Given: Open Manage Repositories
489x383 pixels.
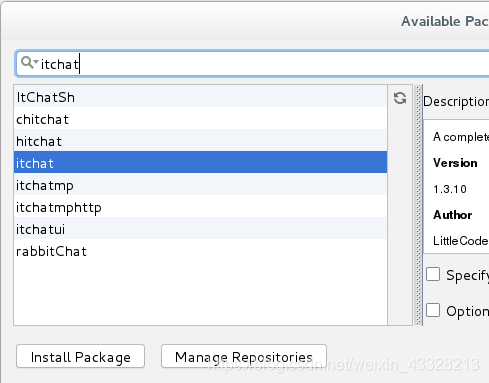Looking at the screenshot, I should point(244,356).
